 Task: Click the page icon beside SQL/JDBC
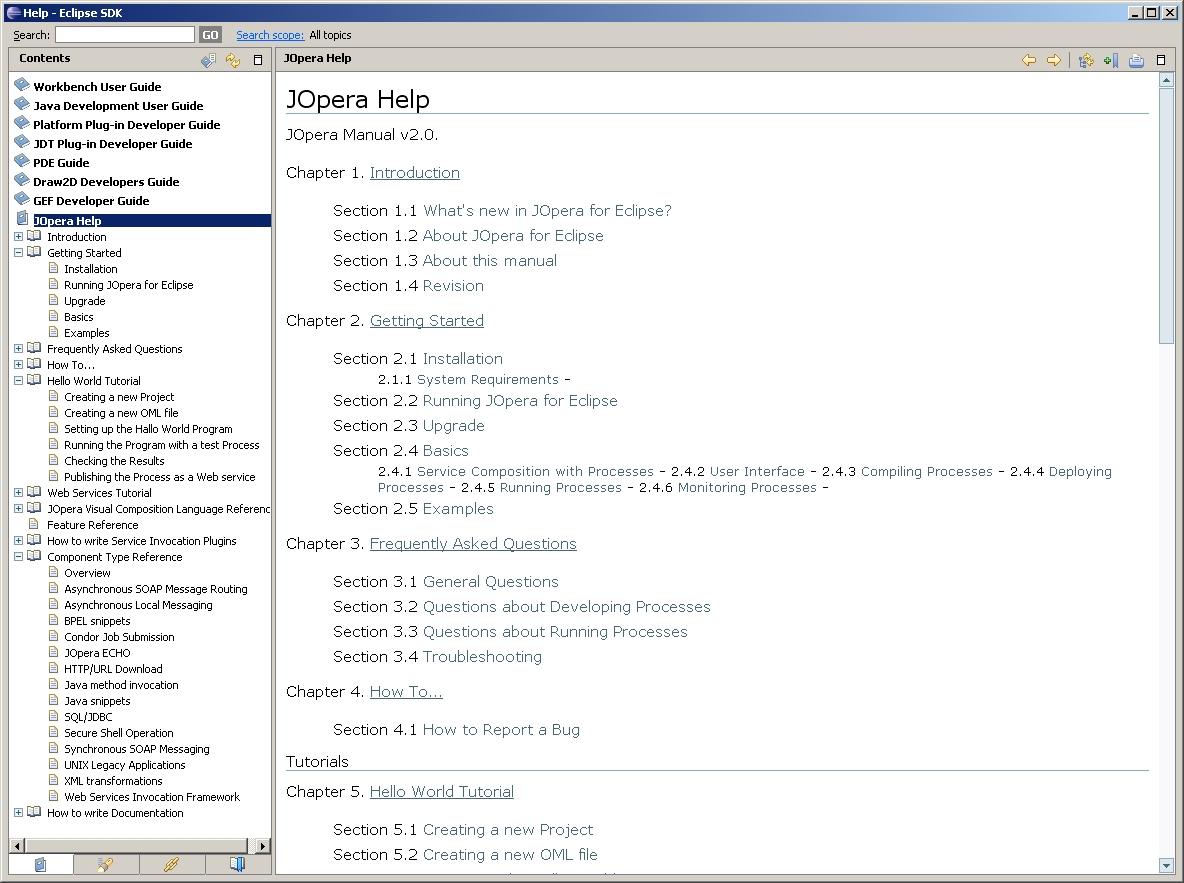coord(54,716)
